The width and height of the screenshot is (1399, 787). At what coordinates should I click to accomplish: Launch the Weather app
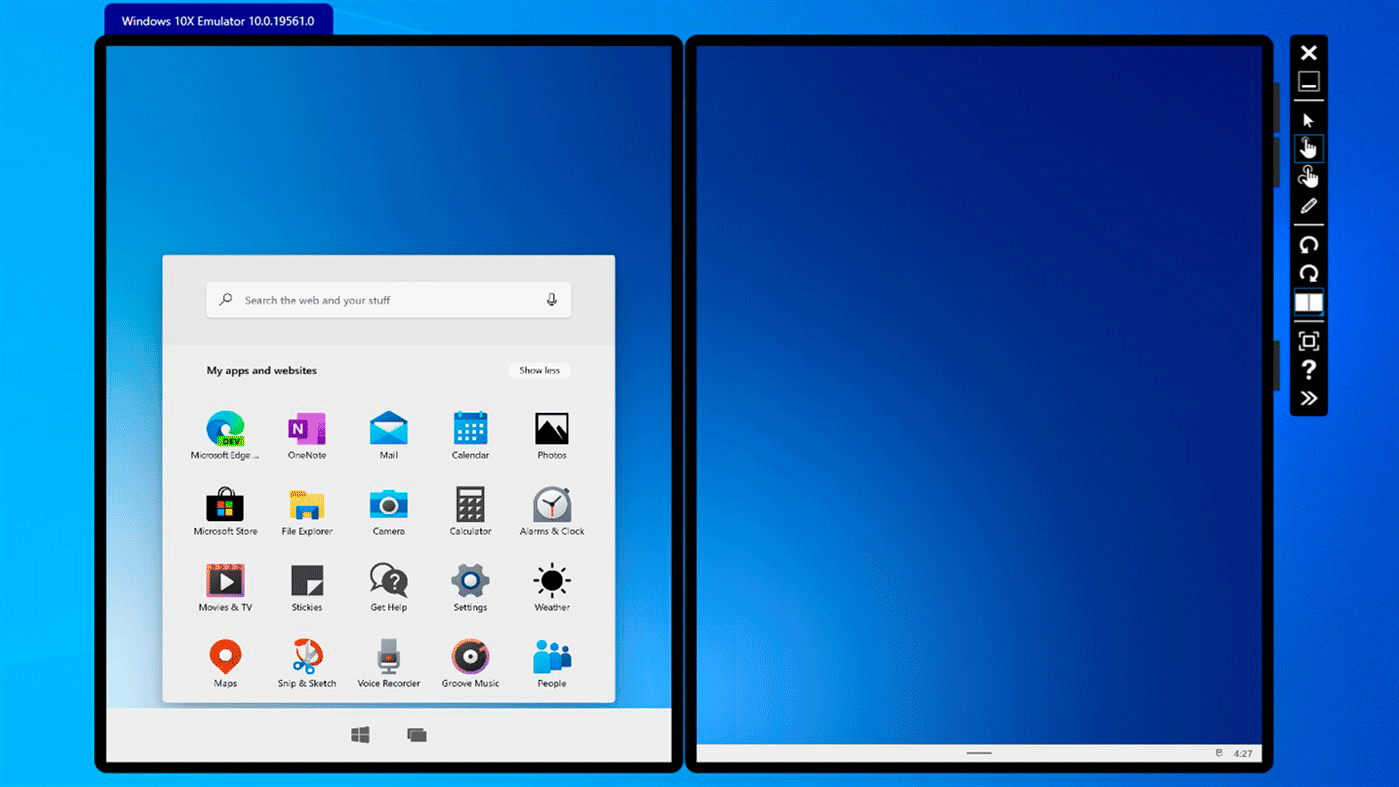552,587
